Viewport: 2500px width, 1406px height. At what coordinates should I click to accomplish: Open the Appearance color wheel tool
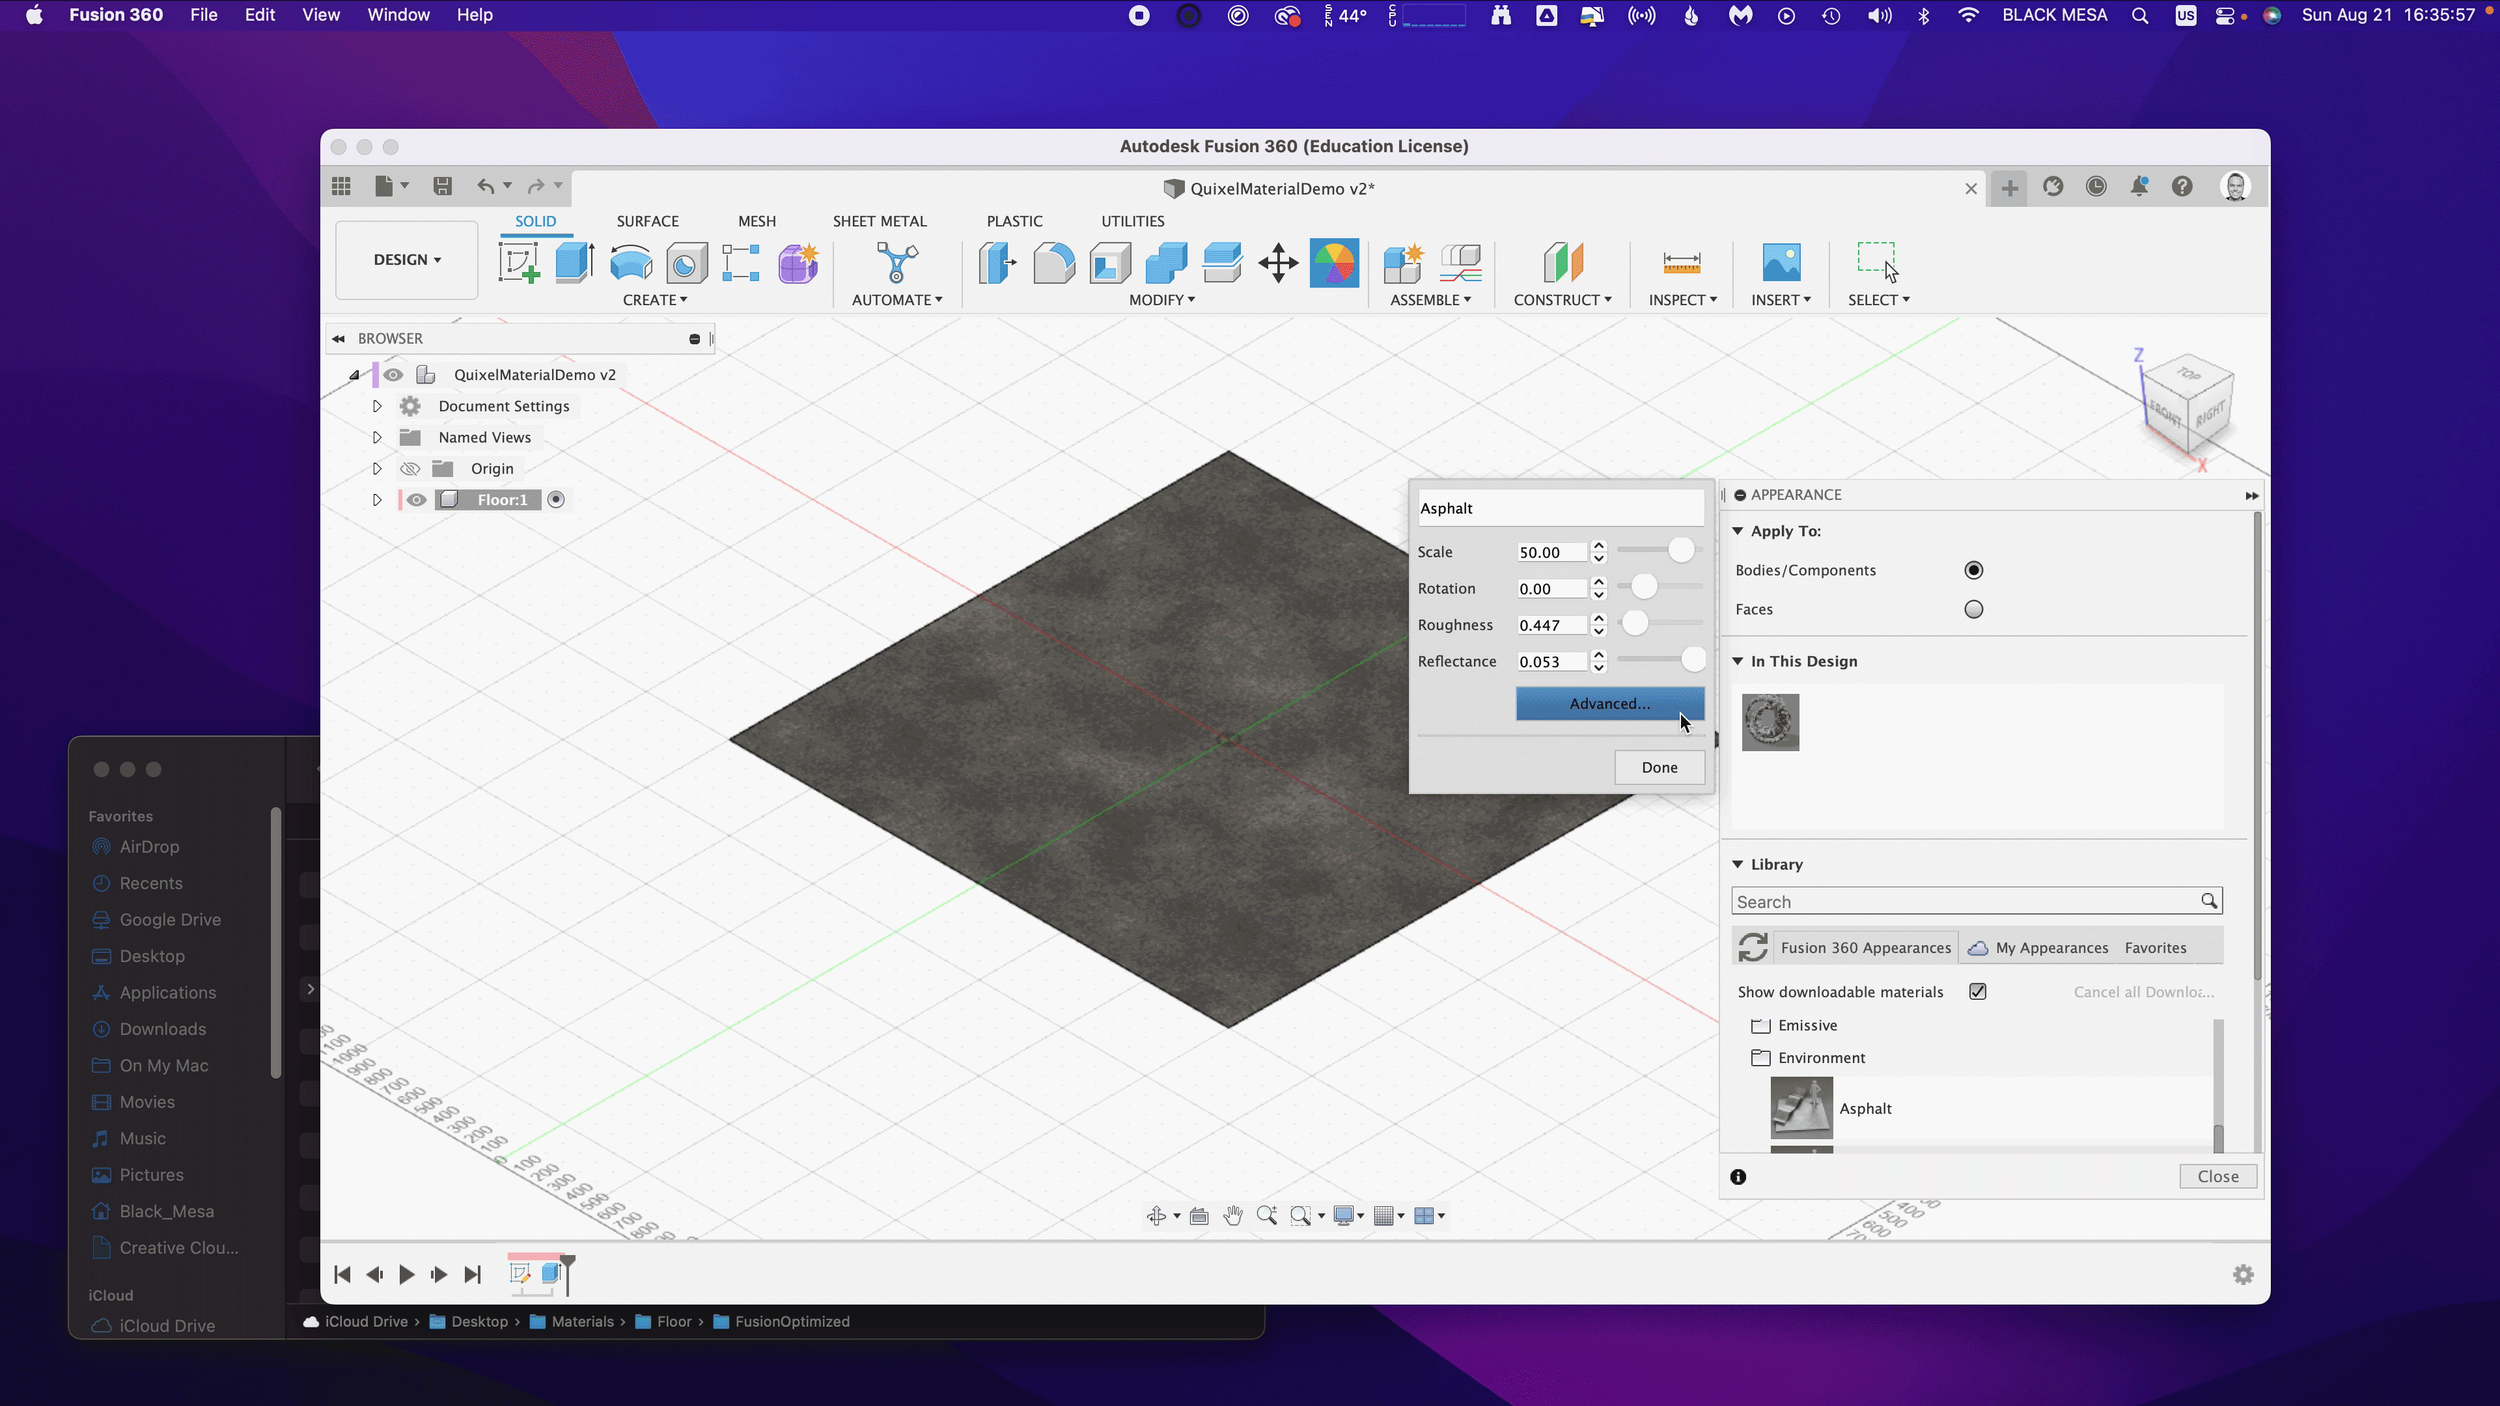coord(1334,263)
